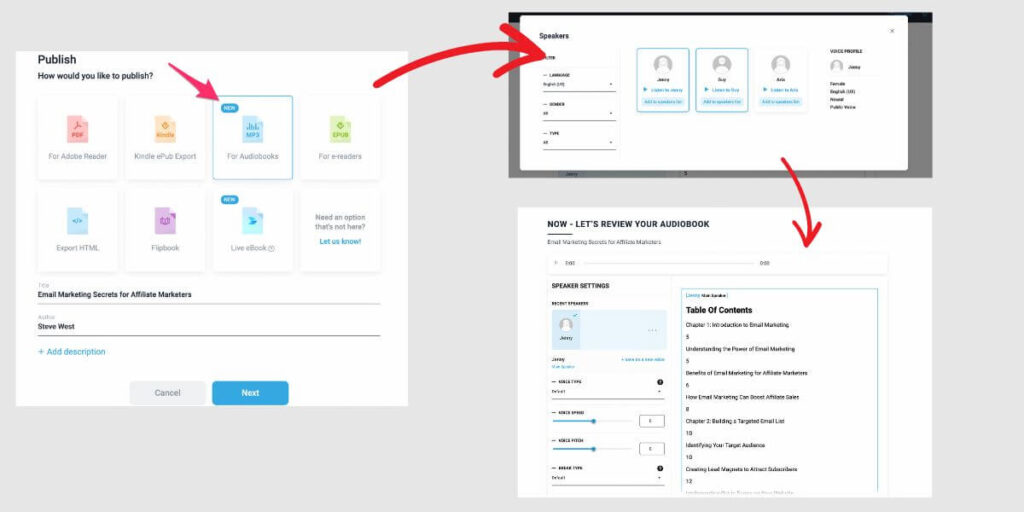Select the Flipbook publish icon
Viewport: 1024px width, 512px height.
[x=165, y=220]
